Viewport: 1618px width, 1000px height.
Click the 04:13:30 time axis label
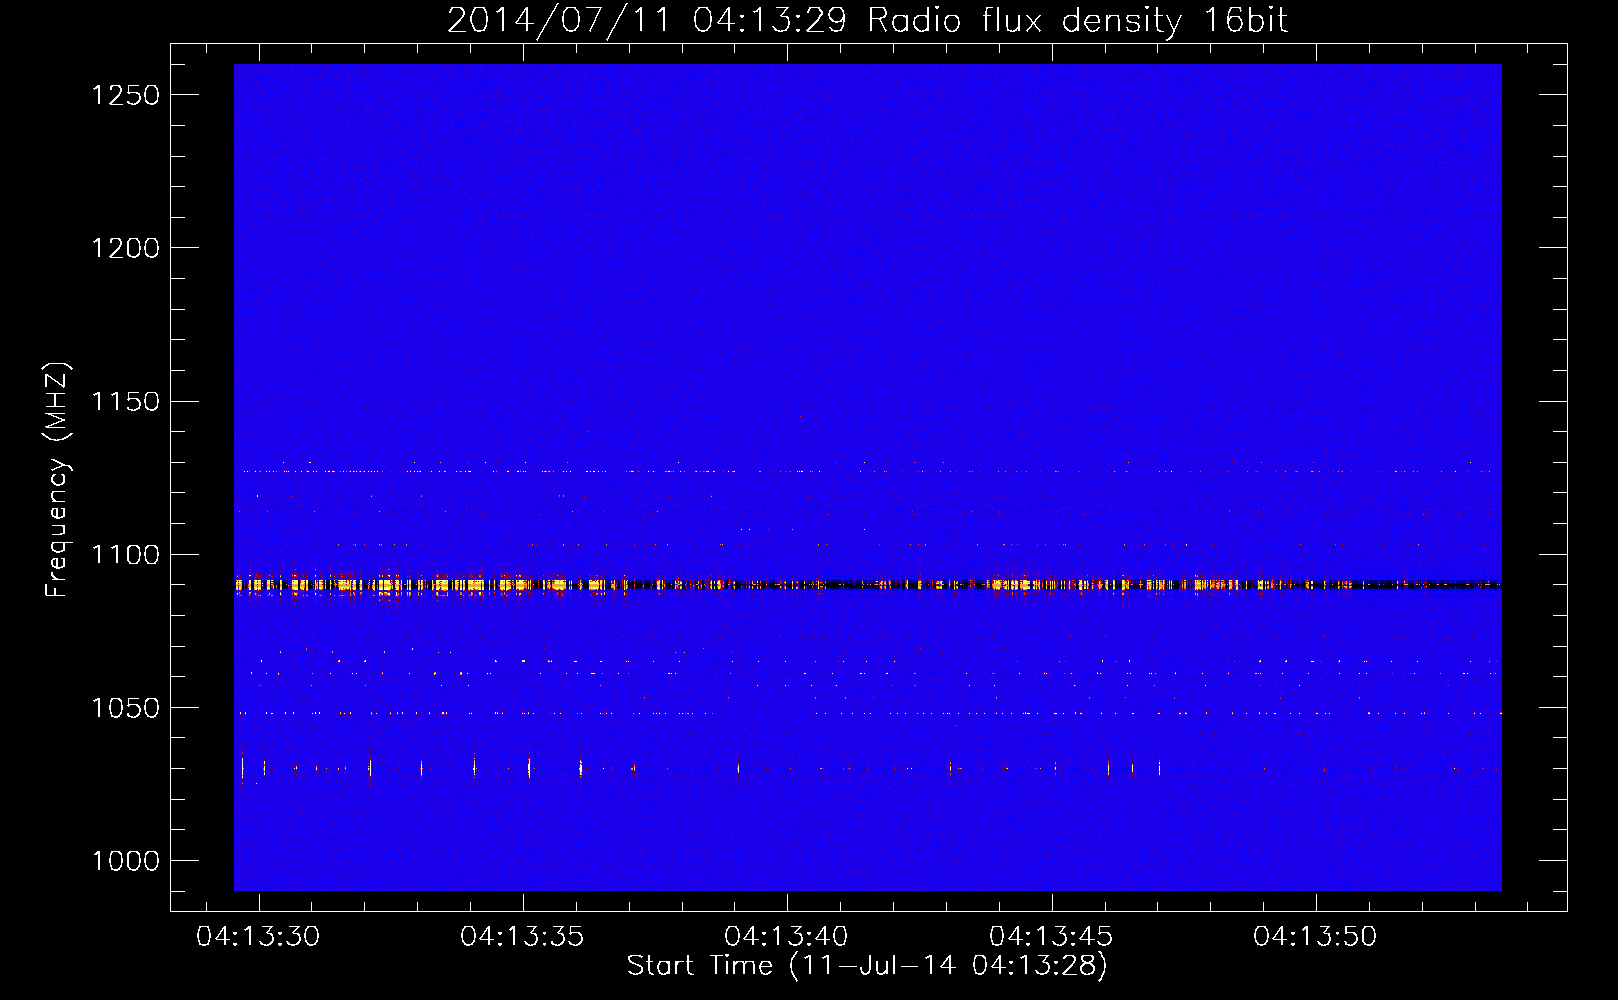tap(258, 937)
